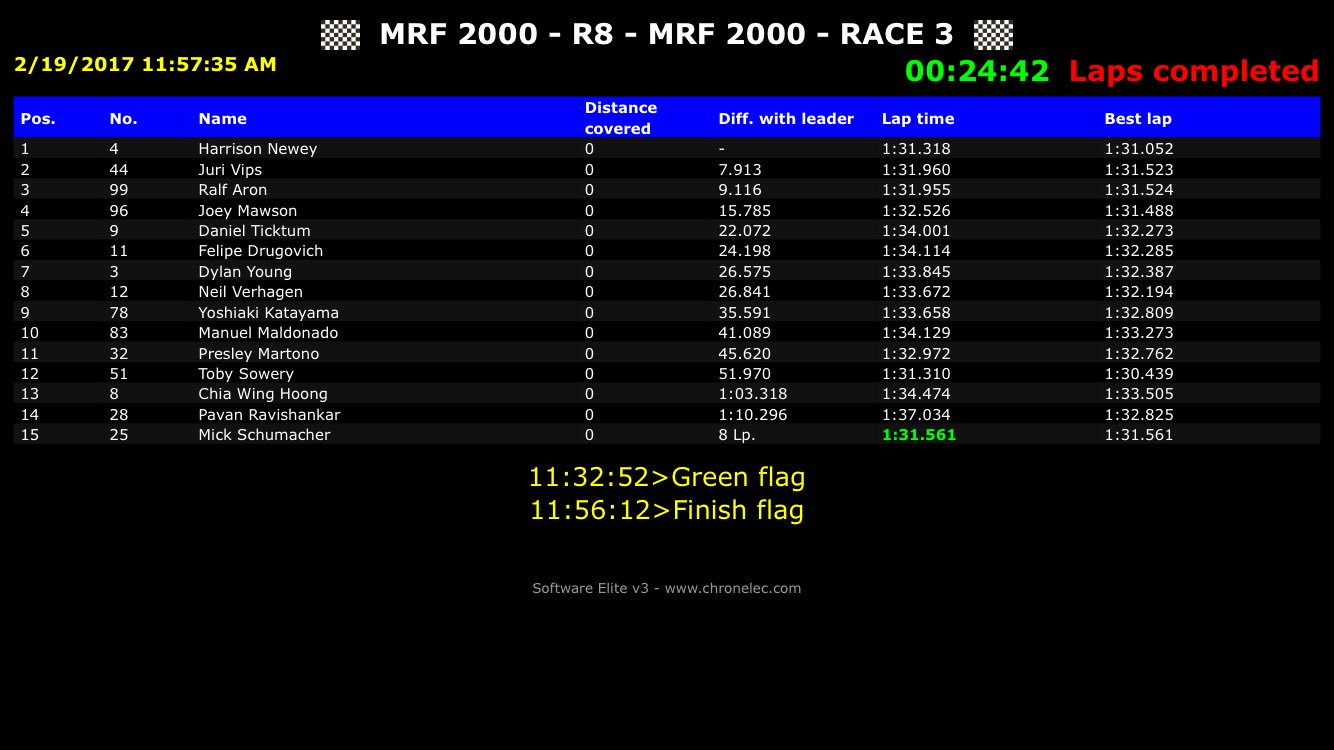Click the left checkered flag icon
Viewport: 1334px width, 750px height.
[x=340, y=35]
